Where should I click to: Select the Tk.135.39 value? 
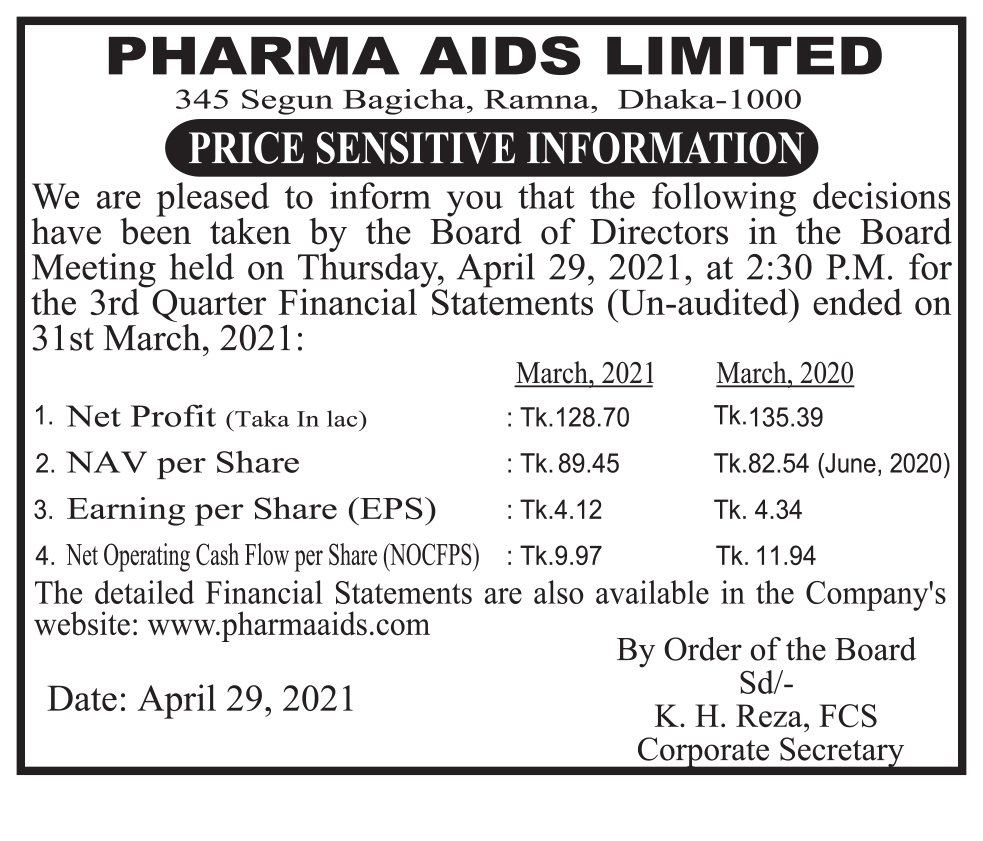pyautogui.click(x=769, y=417)
